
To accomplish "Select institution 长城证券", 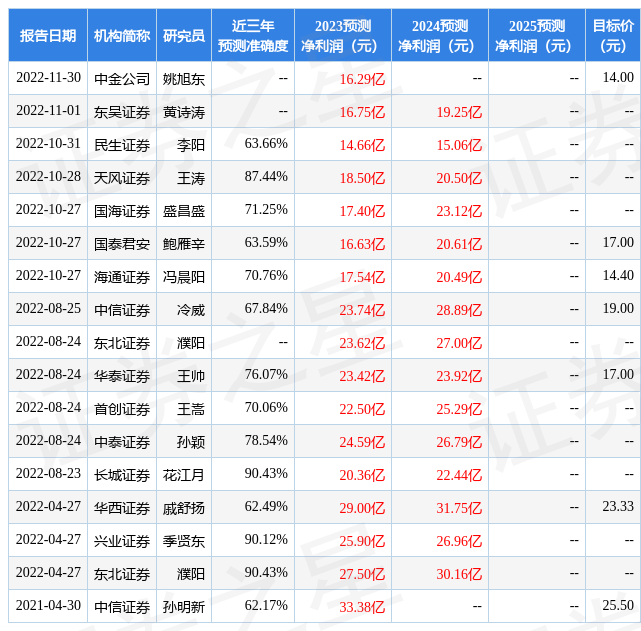I will coord(122,476).
